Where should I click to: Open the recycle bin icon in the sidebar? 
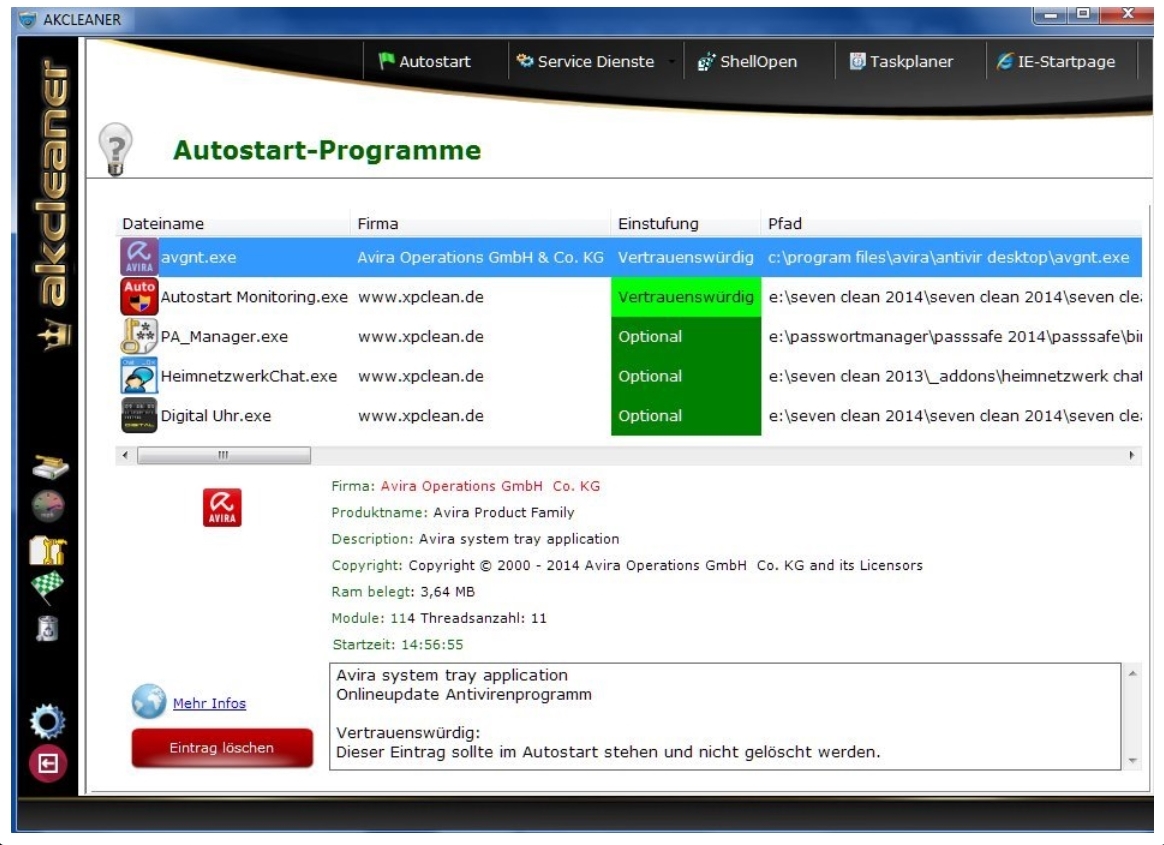point(48,628)
